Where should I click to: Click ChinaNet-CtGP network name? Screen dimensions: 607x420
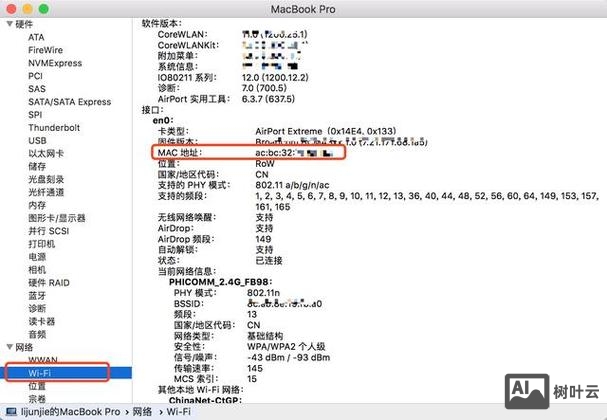click(205, 400)
